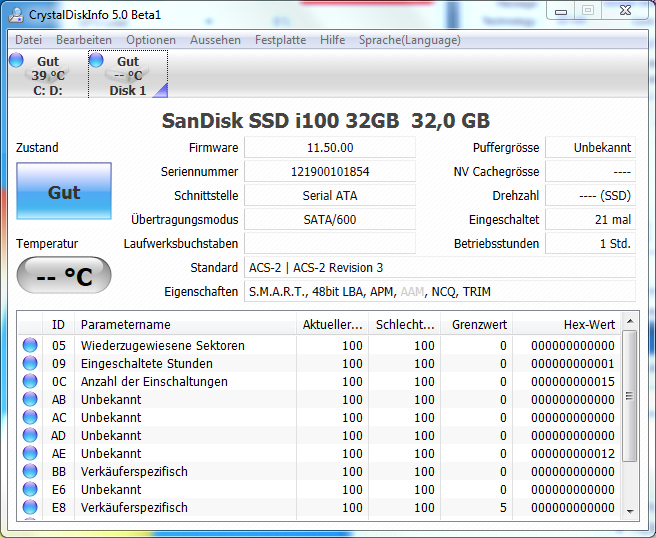Select the Anzahl der Einschaltungen parameter name
The image size is (656, 538).
coord(154,382)
